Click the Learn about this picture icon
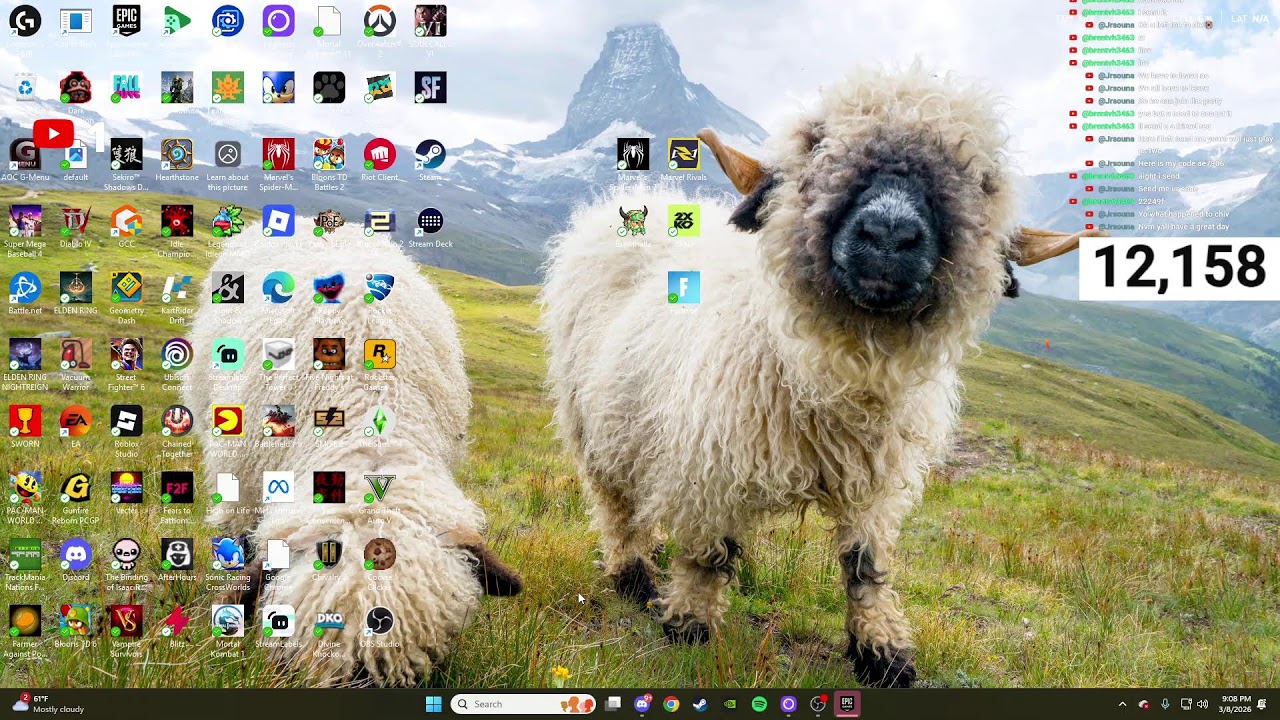This screenshot has width=1280, height=720. tap(228, 166)
